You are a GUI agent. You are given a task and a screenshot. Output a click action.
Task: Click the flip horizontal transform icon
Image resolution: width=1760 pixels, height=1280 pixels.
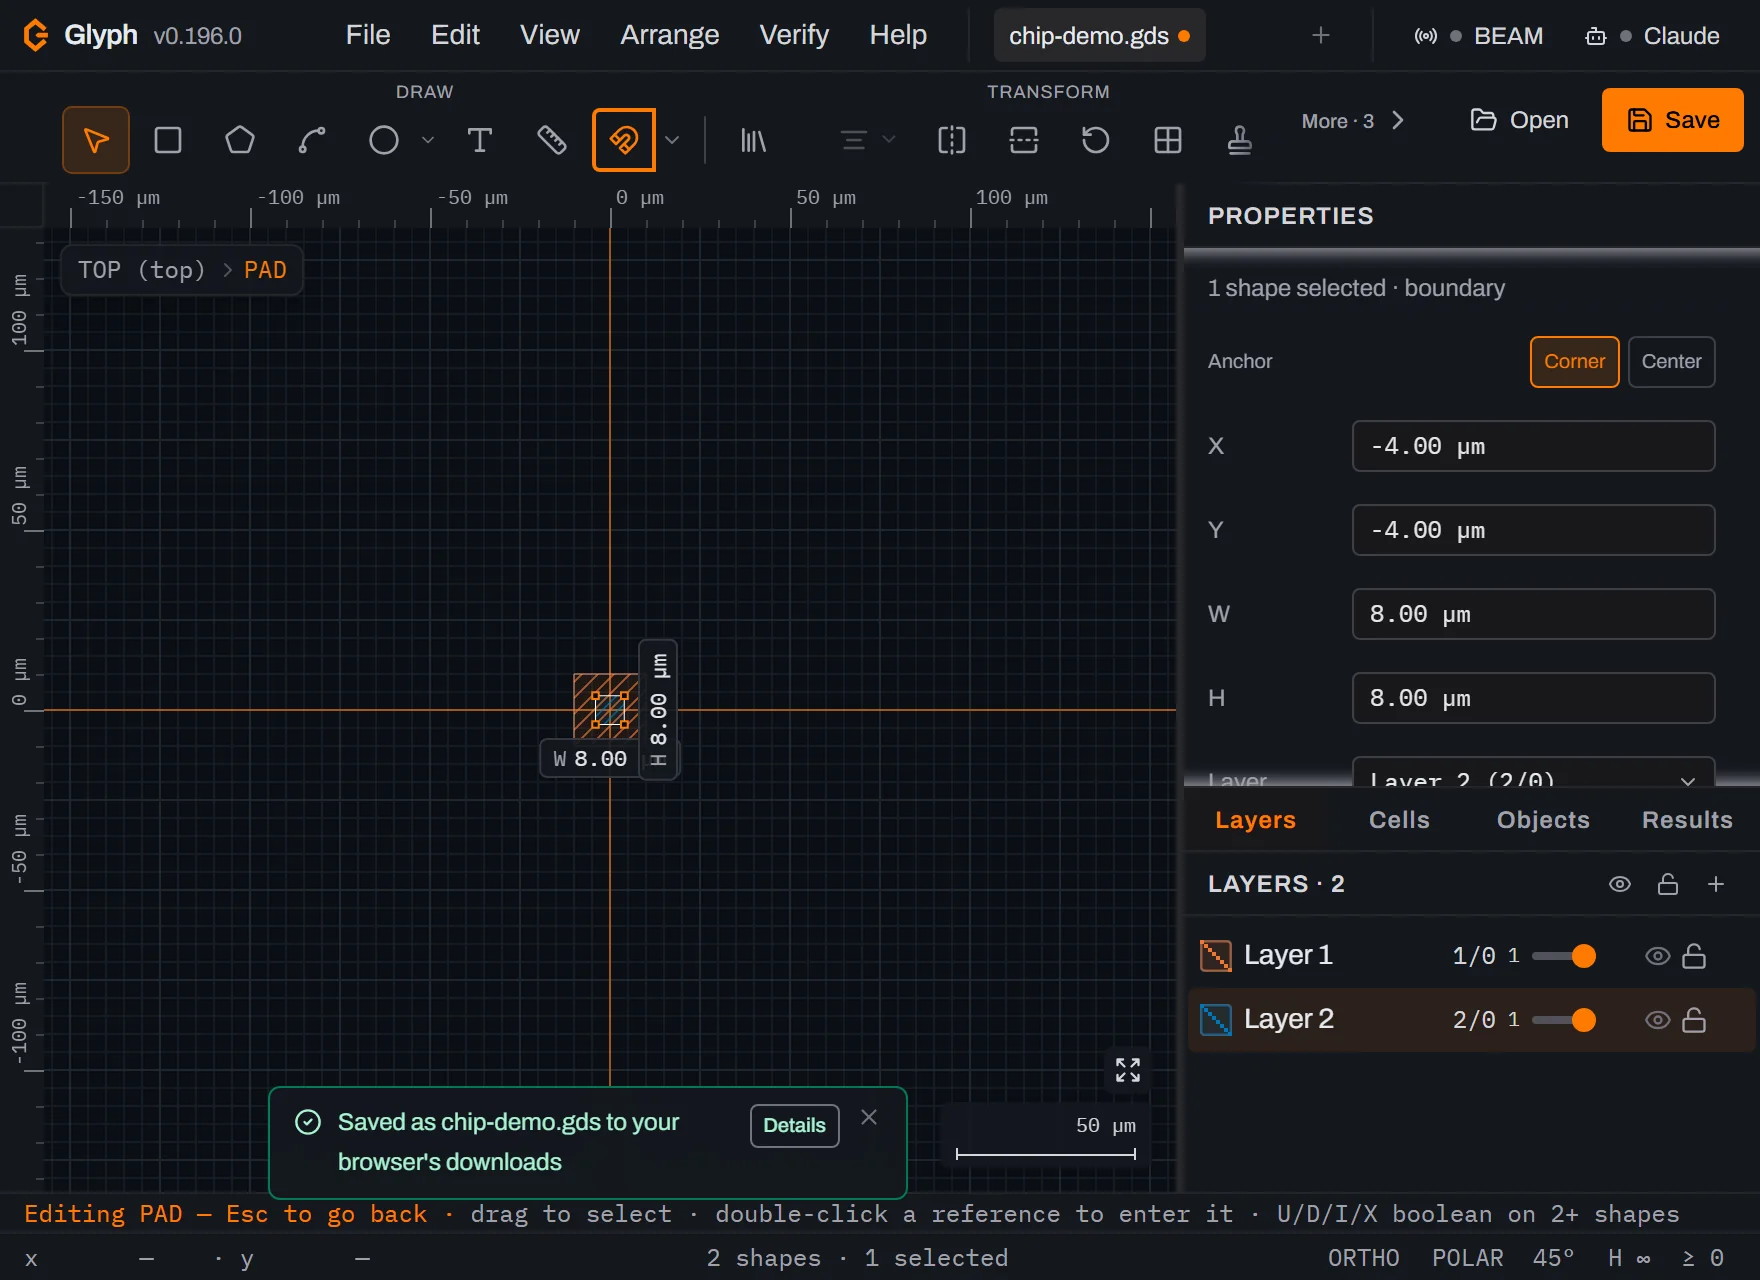[x=952, y=140]
